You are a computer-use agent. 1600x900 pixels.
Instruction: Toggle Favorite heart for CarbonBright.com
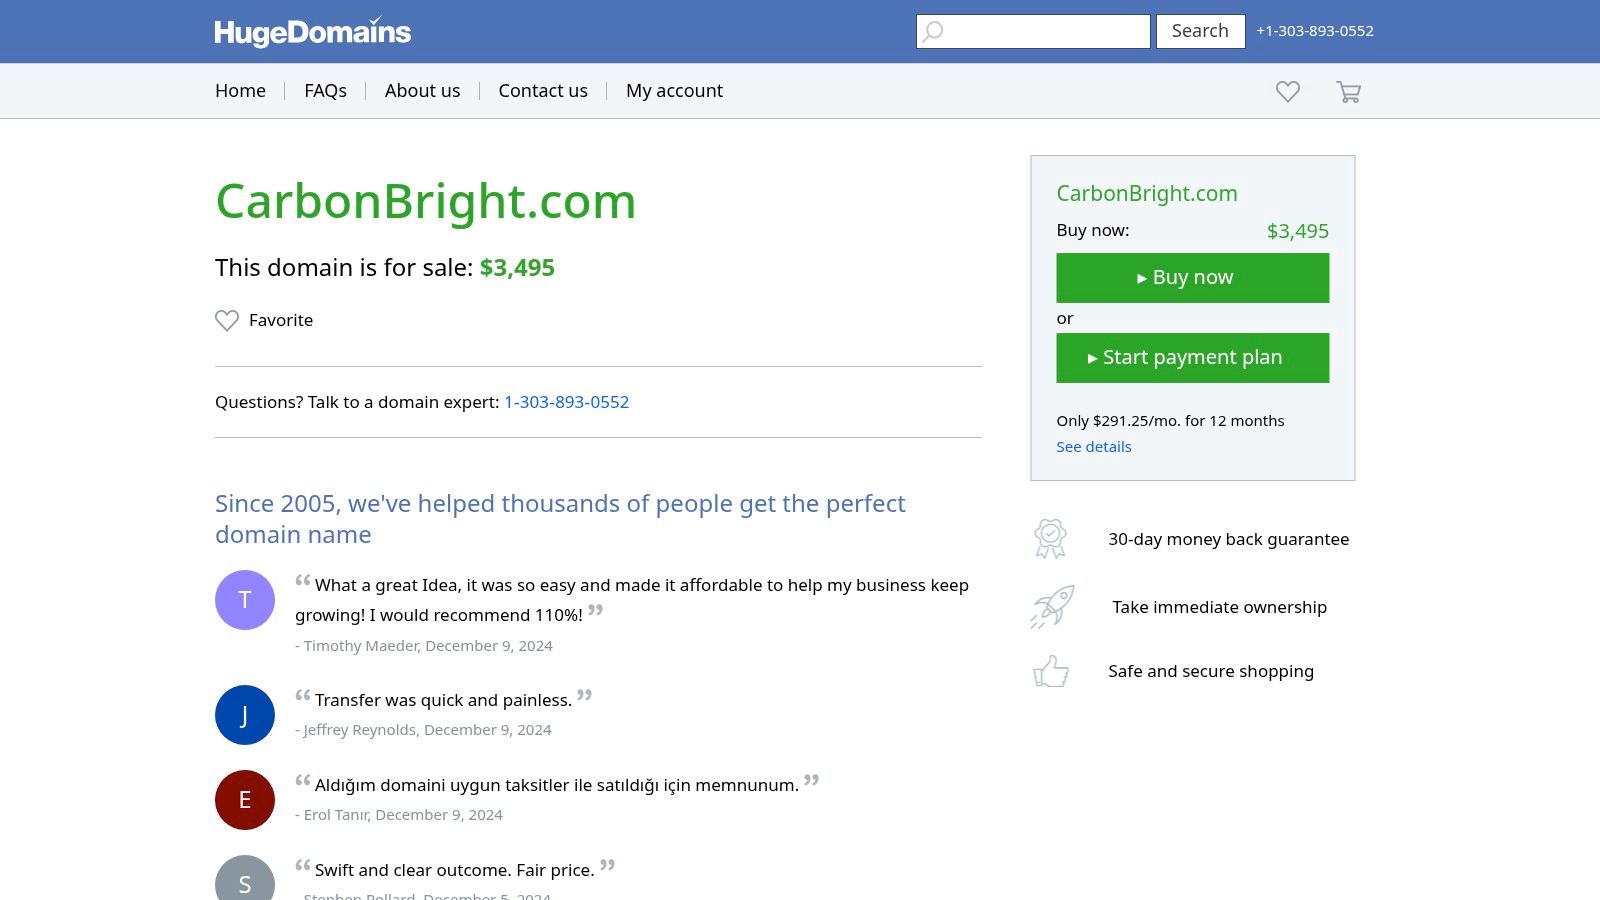click(x=227, y=320)
